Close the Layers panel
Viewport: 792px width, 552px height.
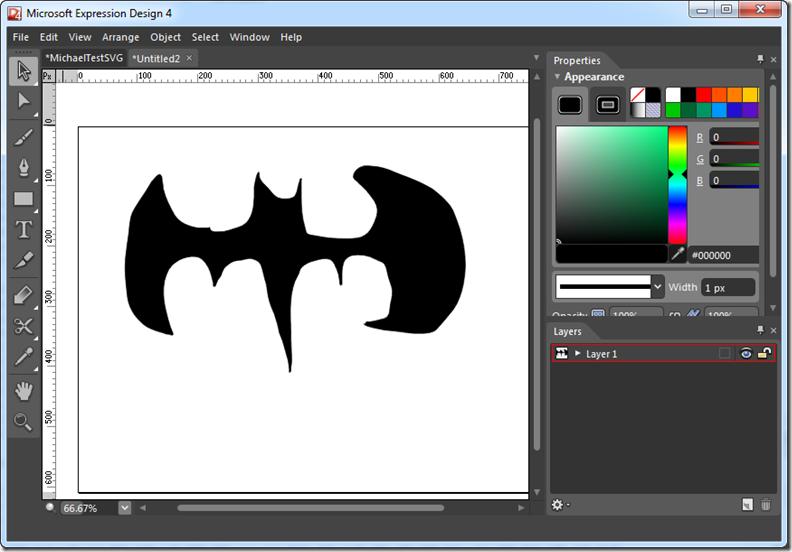click(x=773, y=330)
